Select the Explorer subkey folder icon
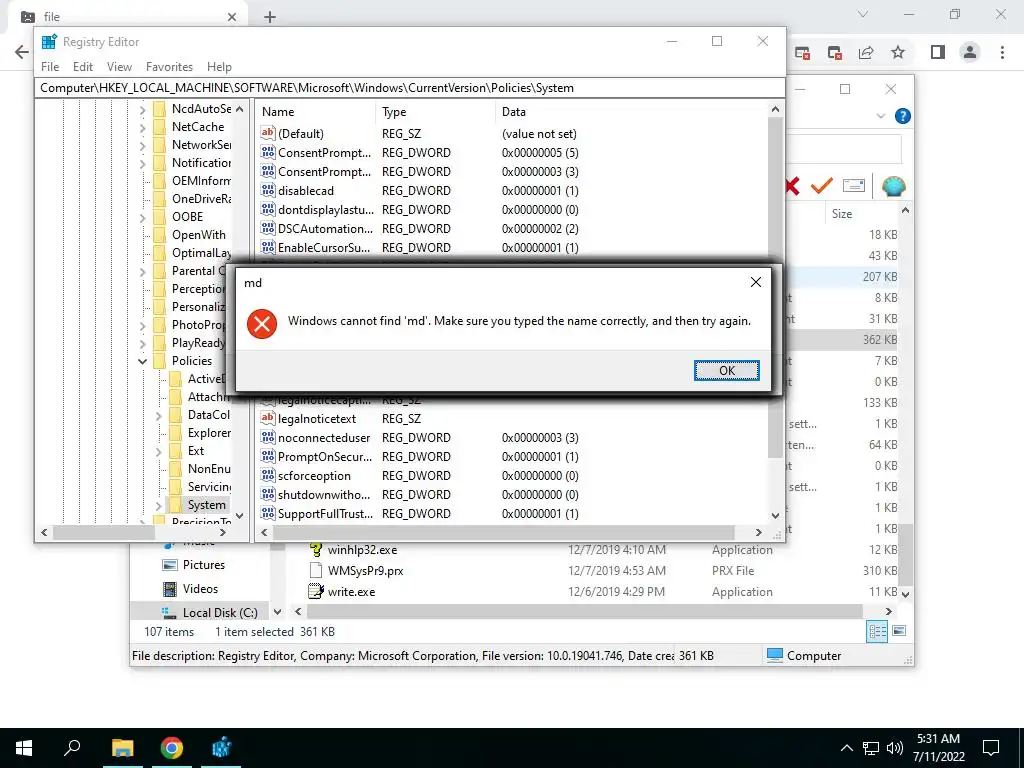The width and height of the screenshot is (1024, 768). pos(175,433)
